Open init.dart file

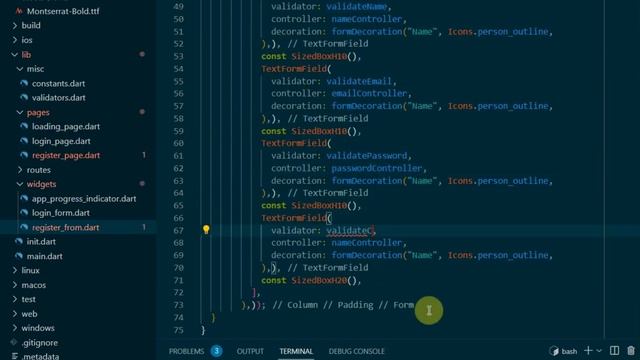[41, 242]
